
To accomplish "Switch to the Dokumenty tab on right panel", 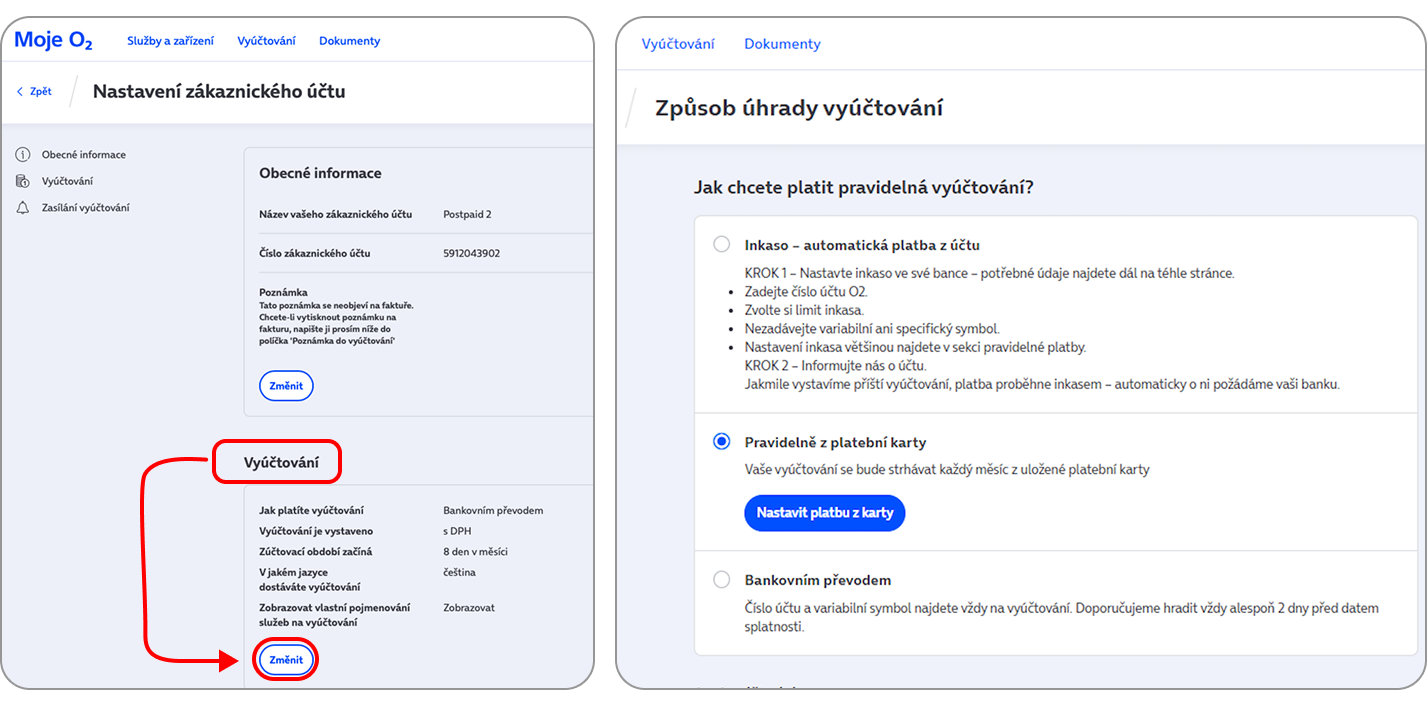I will point(781,44).
